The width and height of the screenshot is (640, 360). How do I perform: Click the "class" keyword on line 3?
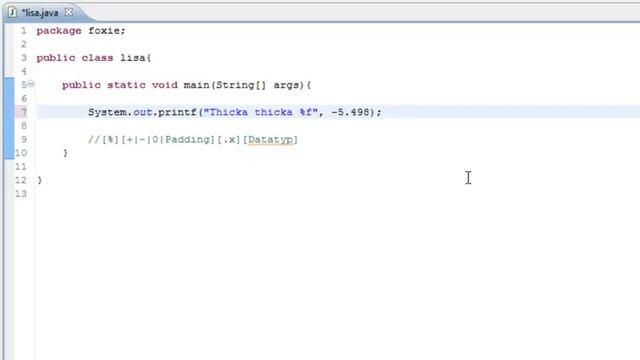97,58
